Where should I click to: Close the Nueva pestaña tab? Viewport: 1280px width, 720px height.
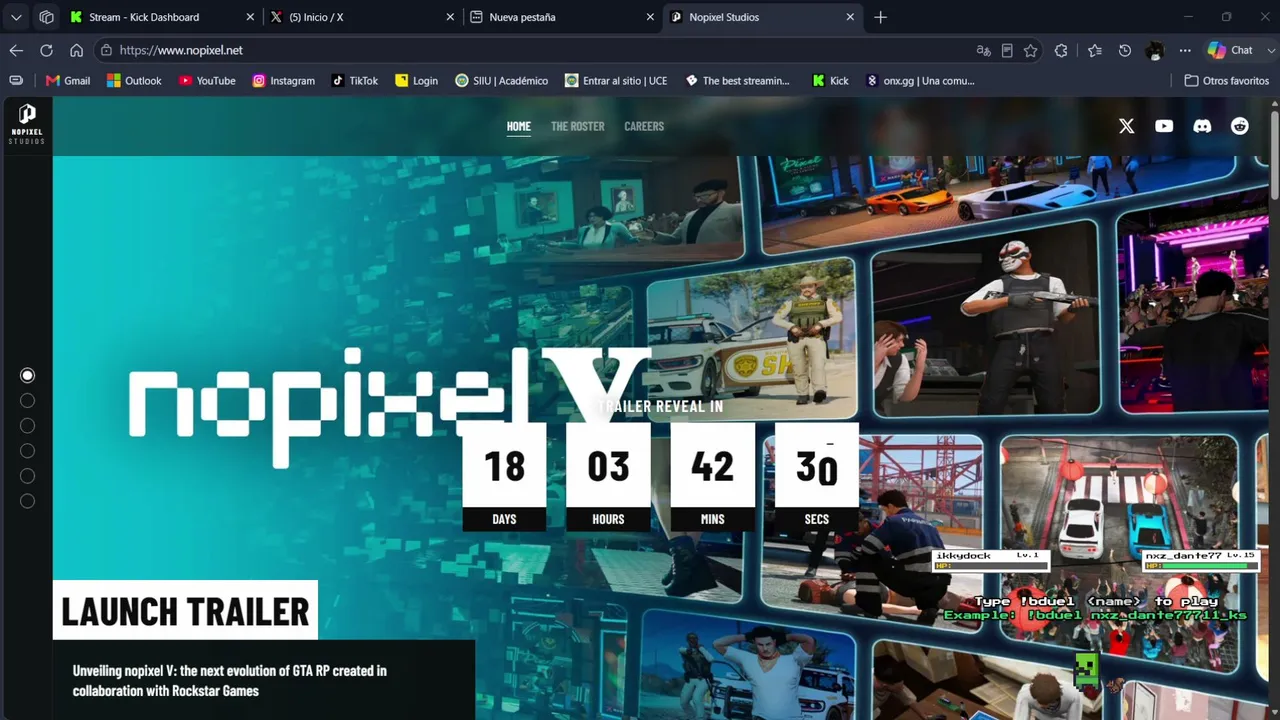tap(650, 17)
